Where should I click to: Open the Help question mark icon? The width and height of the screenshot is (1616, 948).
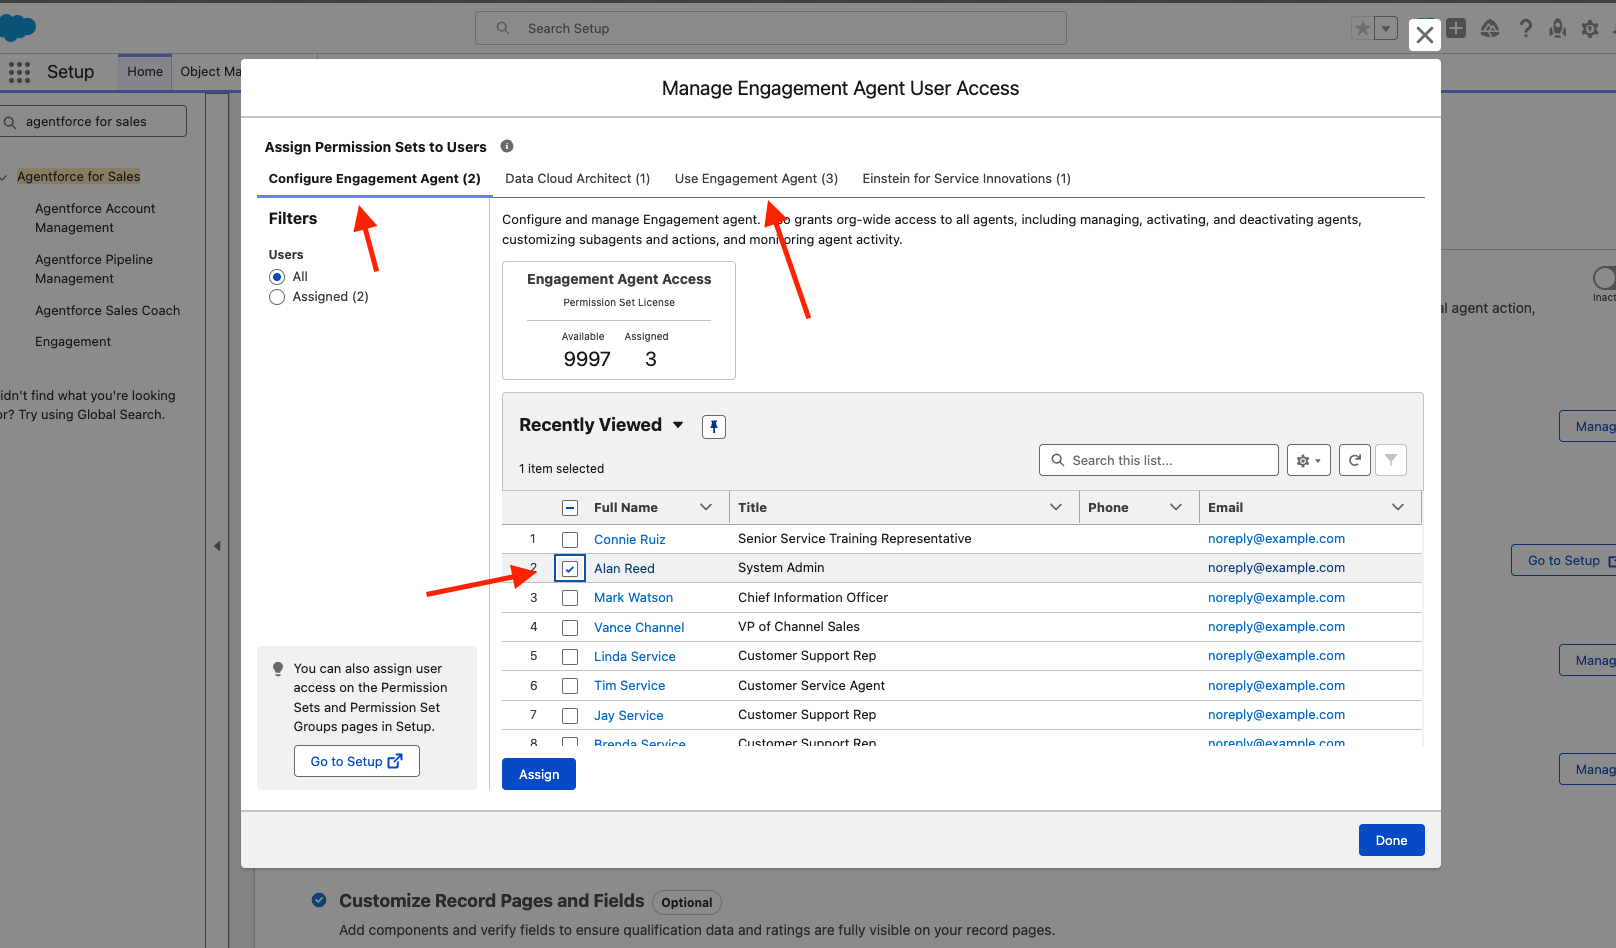tap(1525, 28)
